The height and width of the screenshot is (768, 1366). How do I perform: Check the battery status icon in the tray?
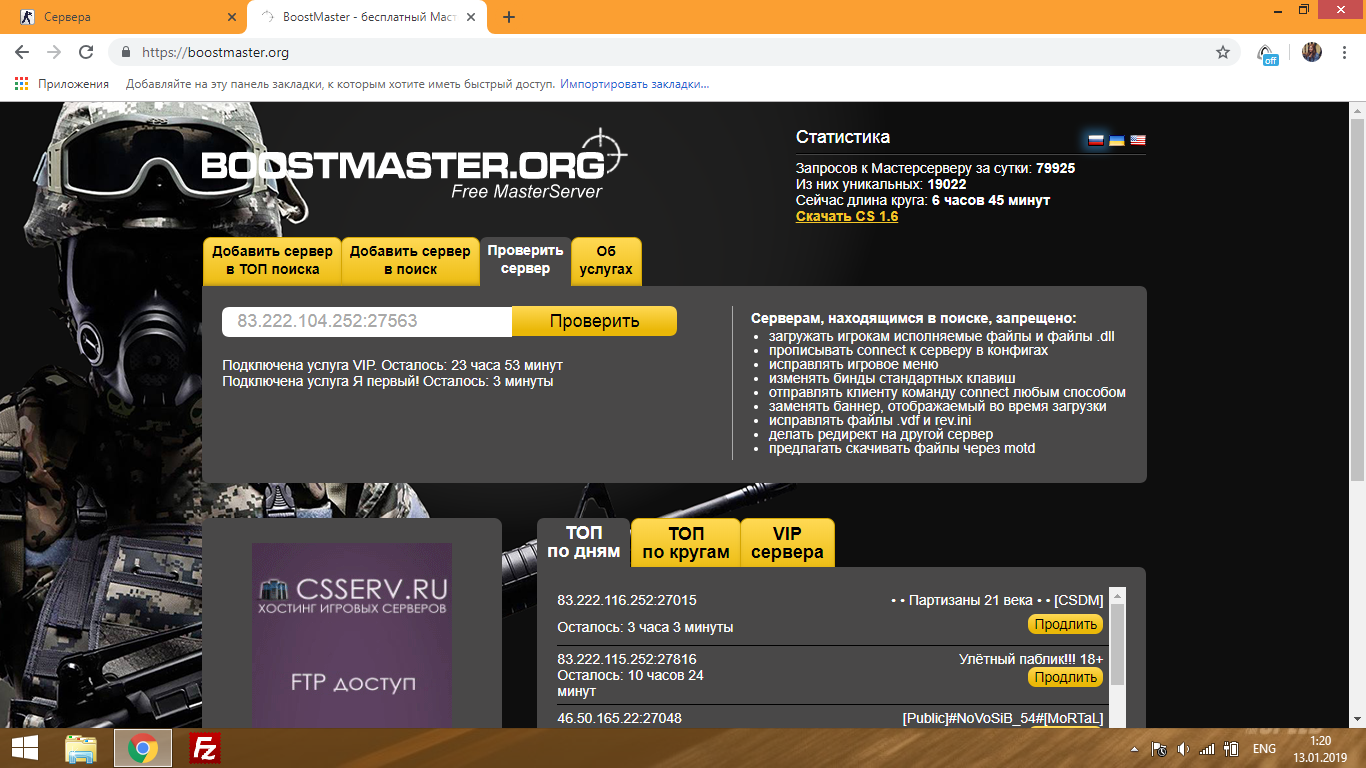[x=1232, y=748]
